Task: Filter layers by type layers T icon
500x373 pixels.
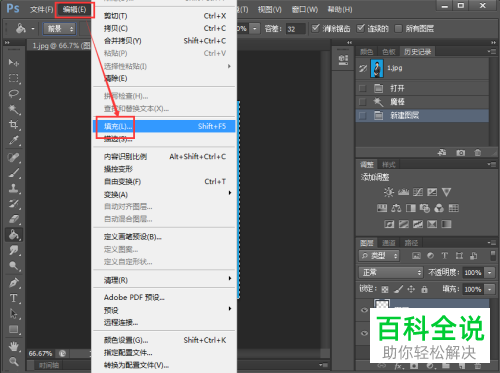Action: (445, 256)
